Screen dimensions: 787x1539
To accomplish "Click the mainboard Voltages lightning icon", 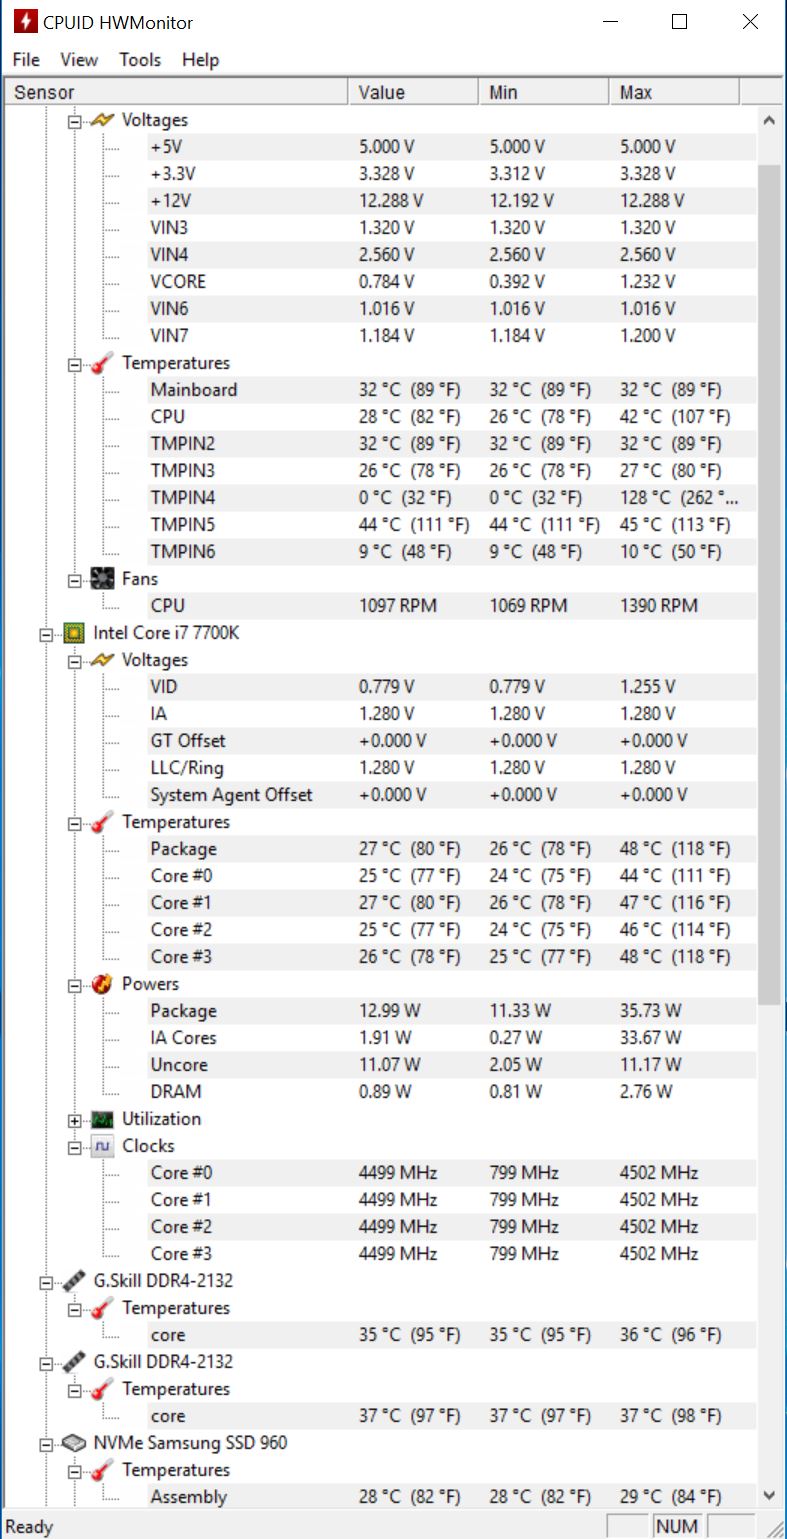I will (102, 120).
